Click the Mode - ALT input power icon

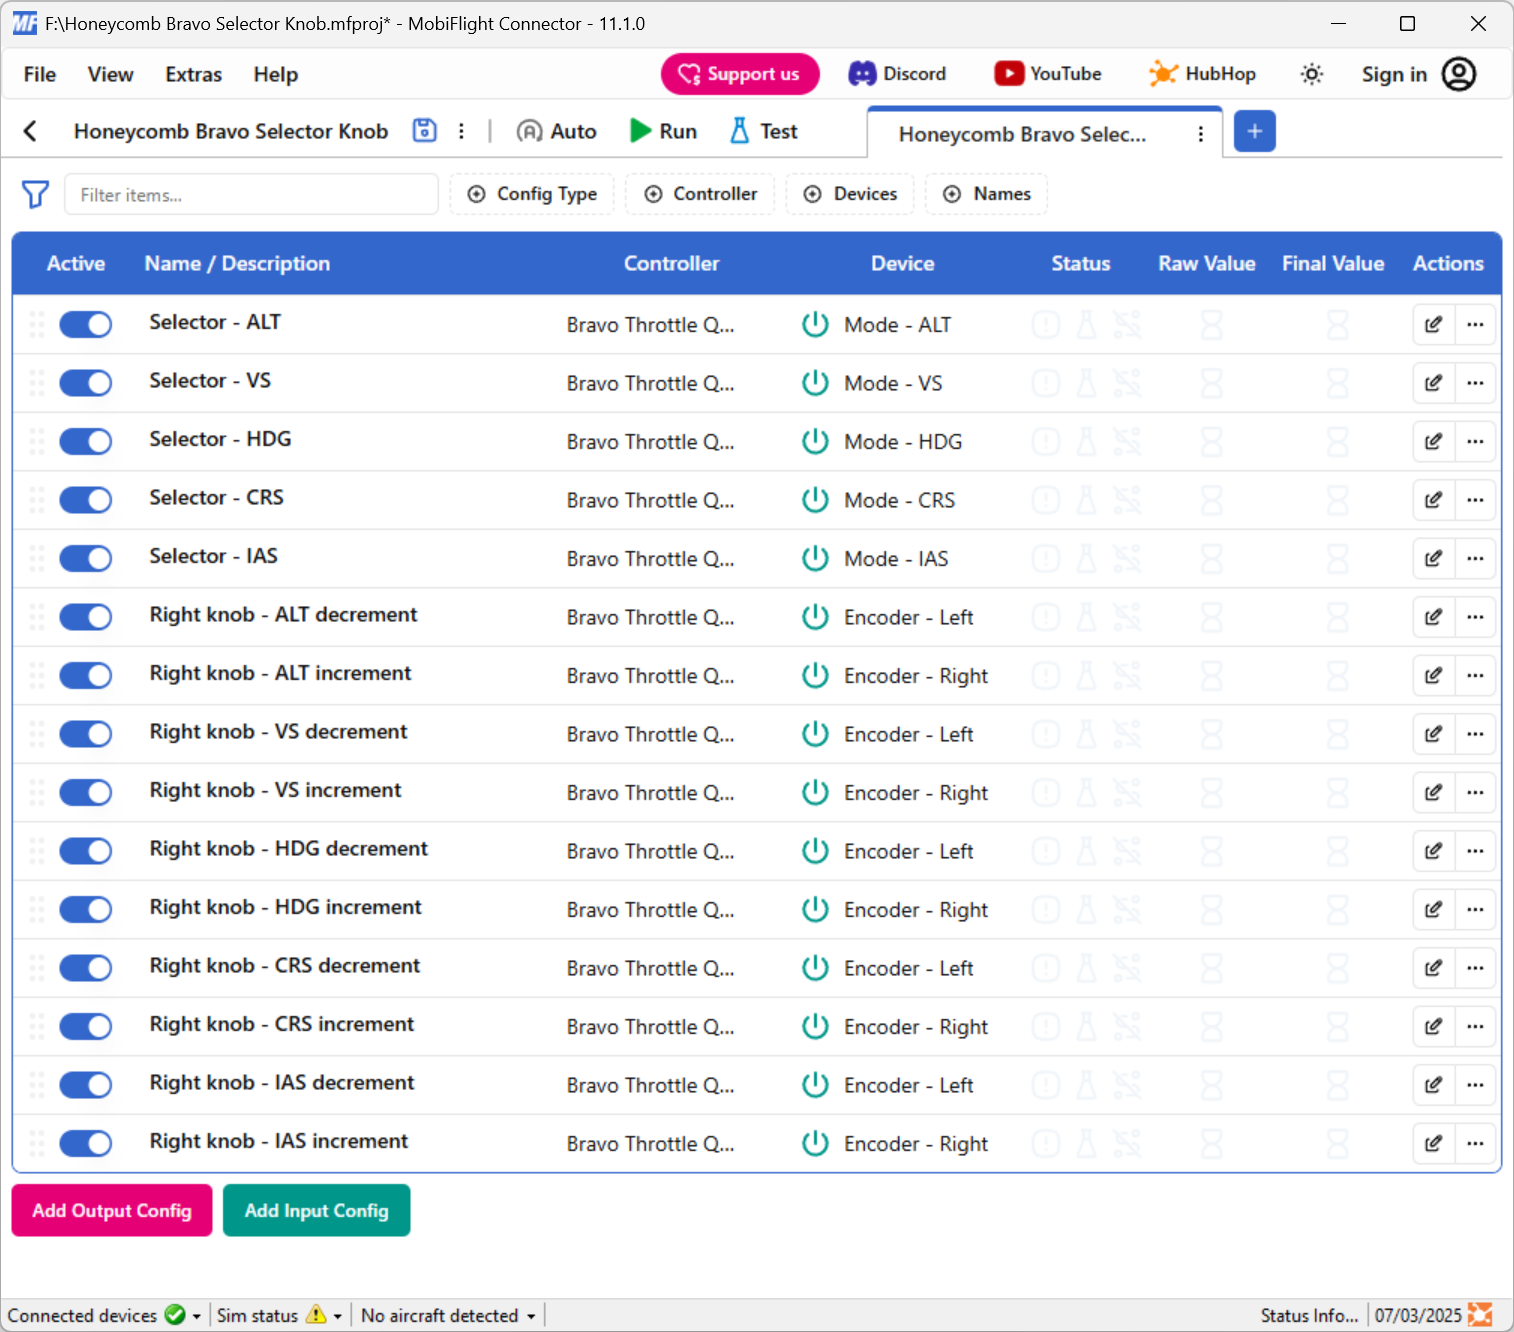tap(816, 324)
